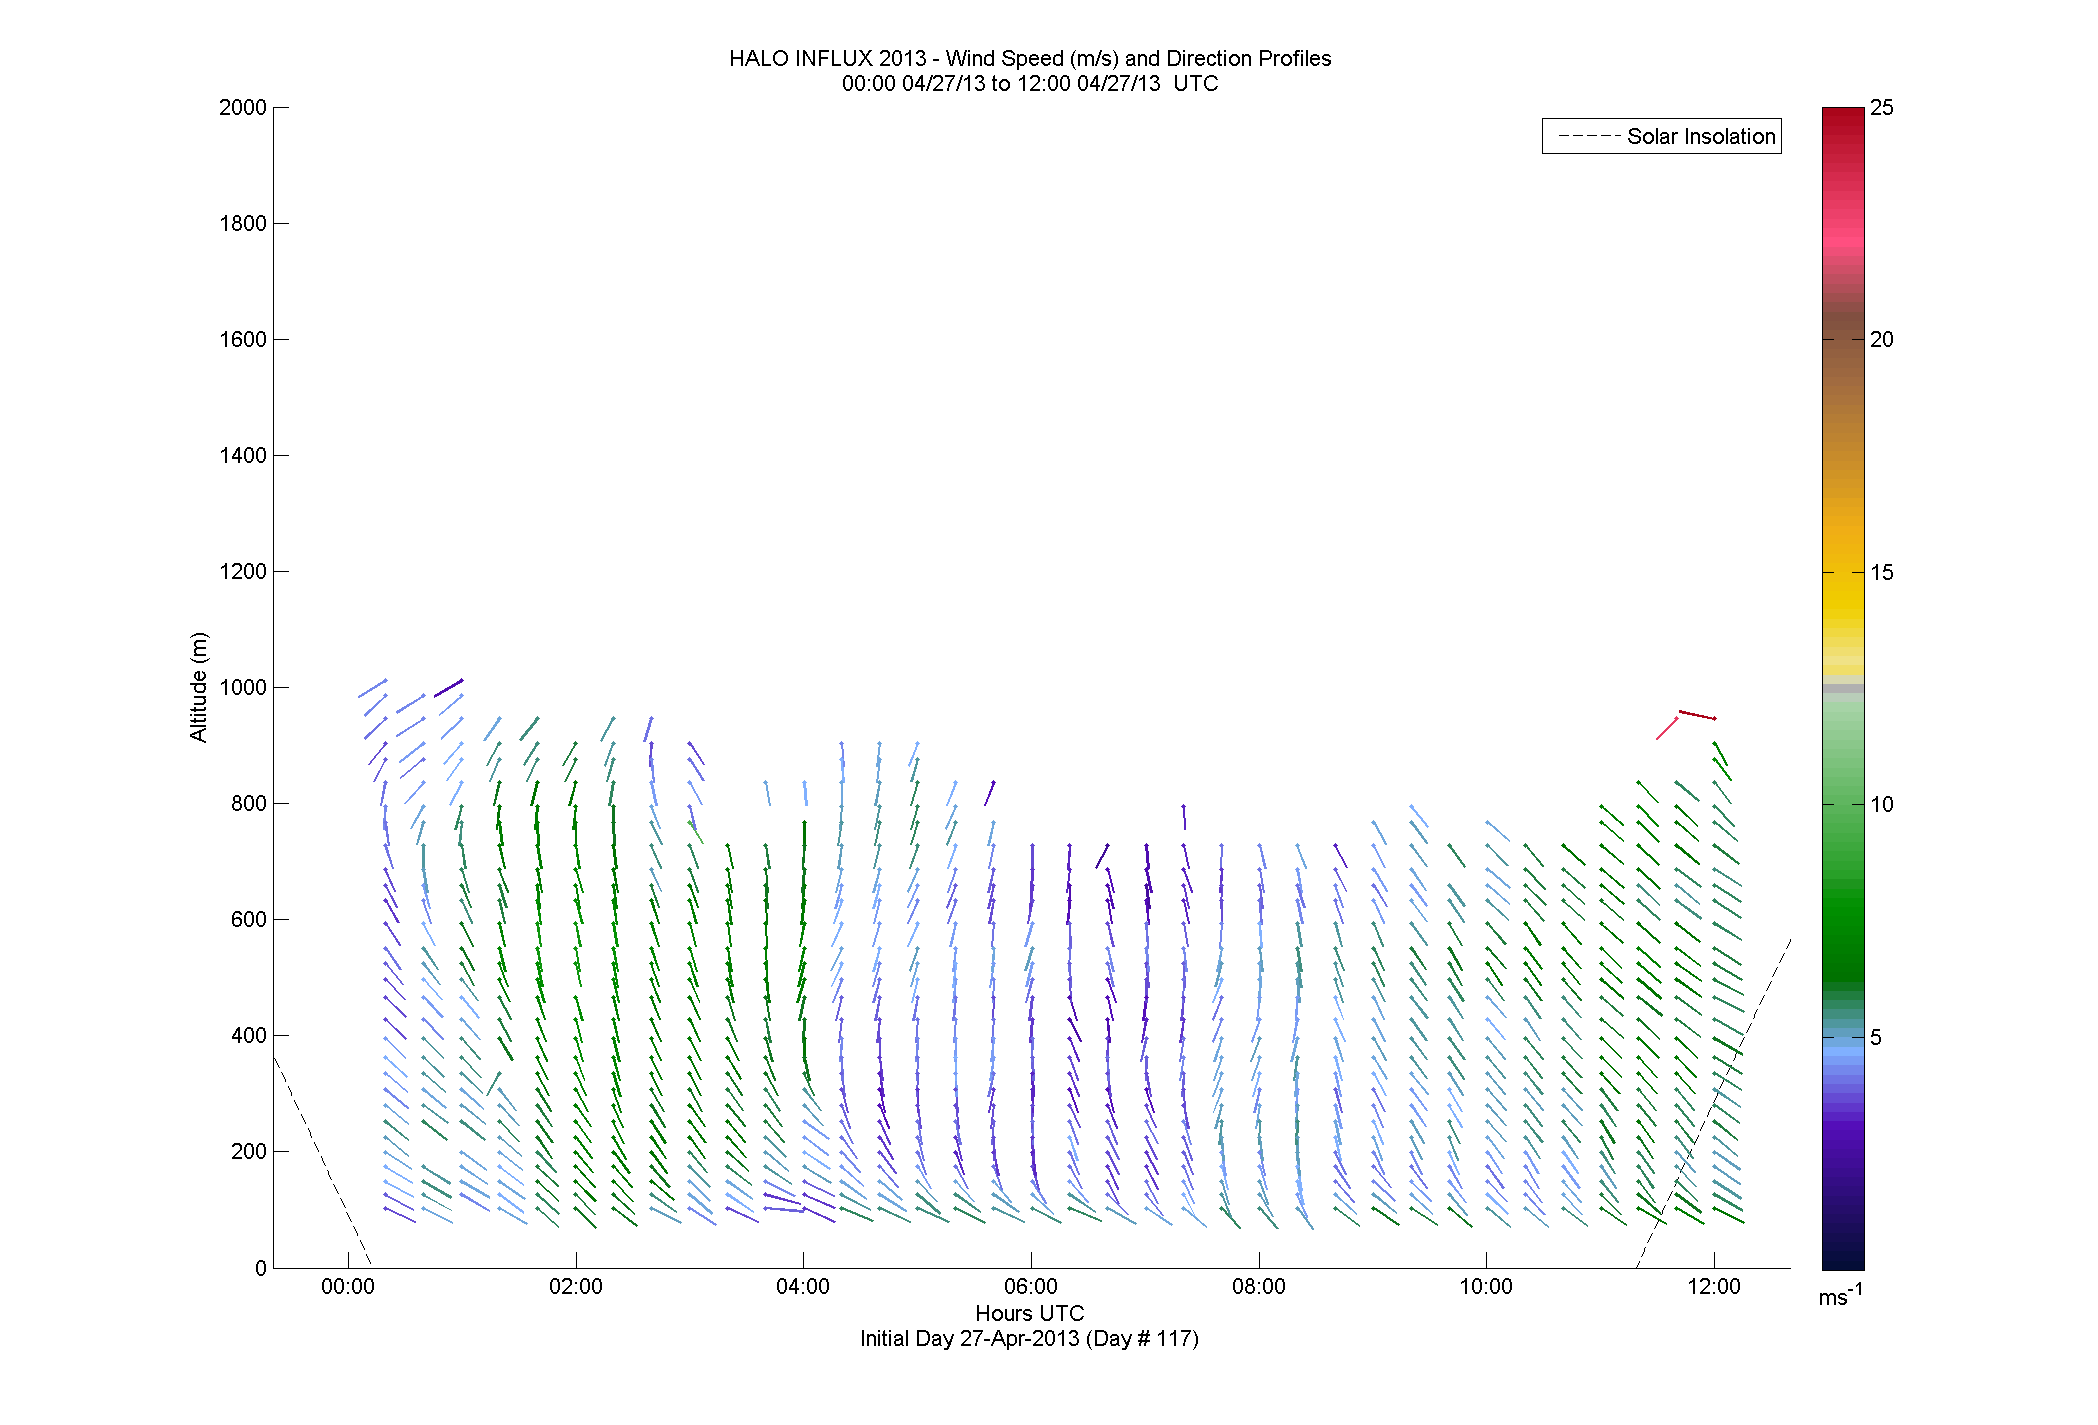This screenshot has width=2098, height=1425.
Task: Click the colorbar label 15
Action: [1882, 573]
